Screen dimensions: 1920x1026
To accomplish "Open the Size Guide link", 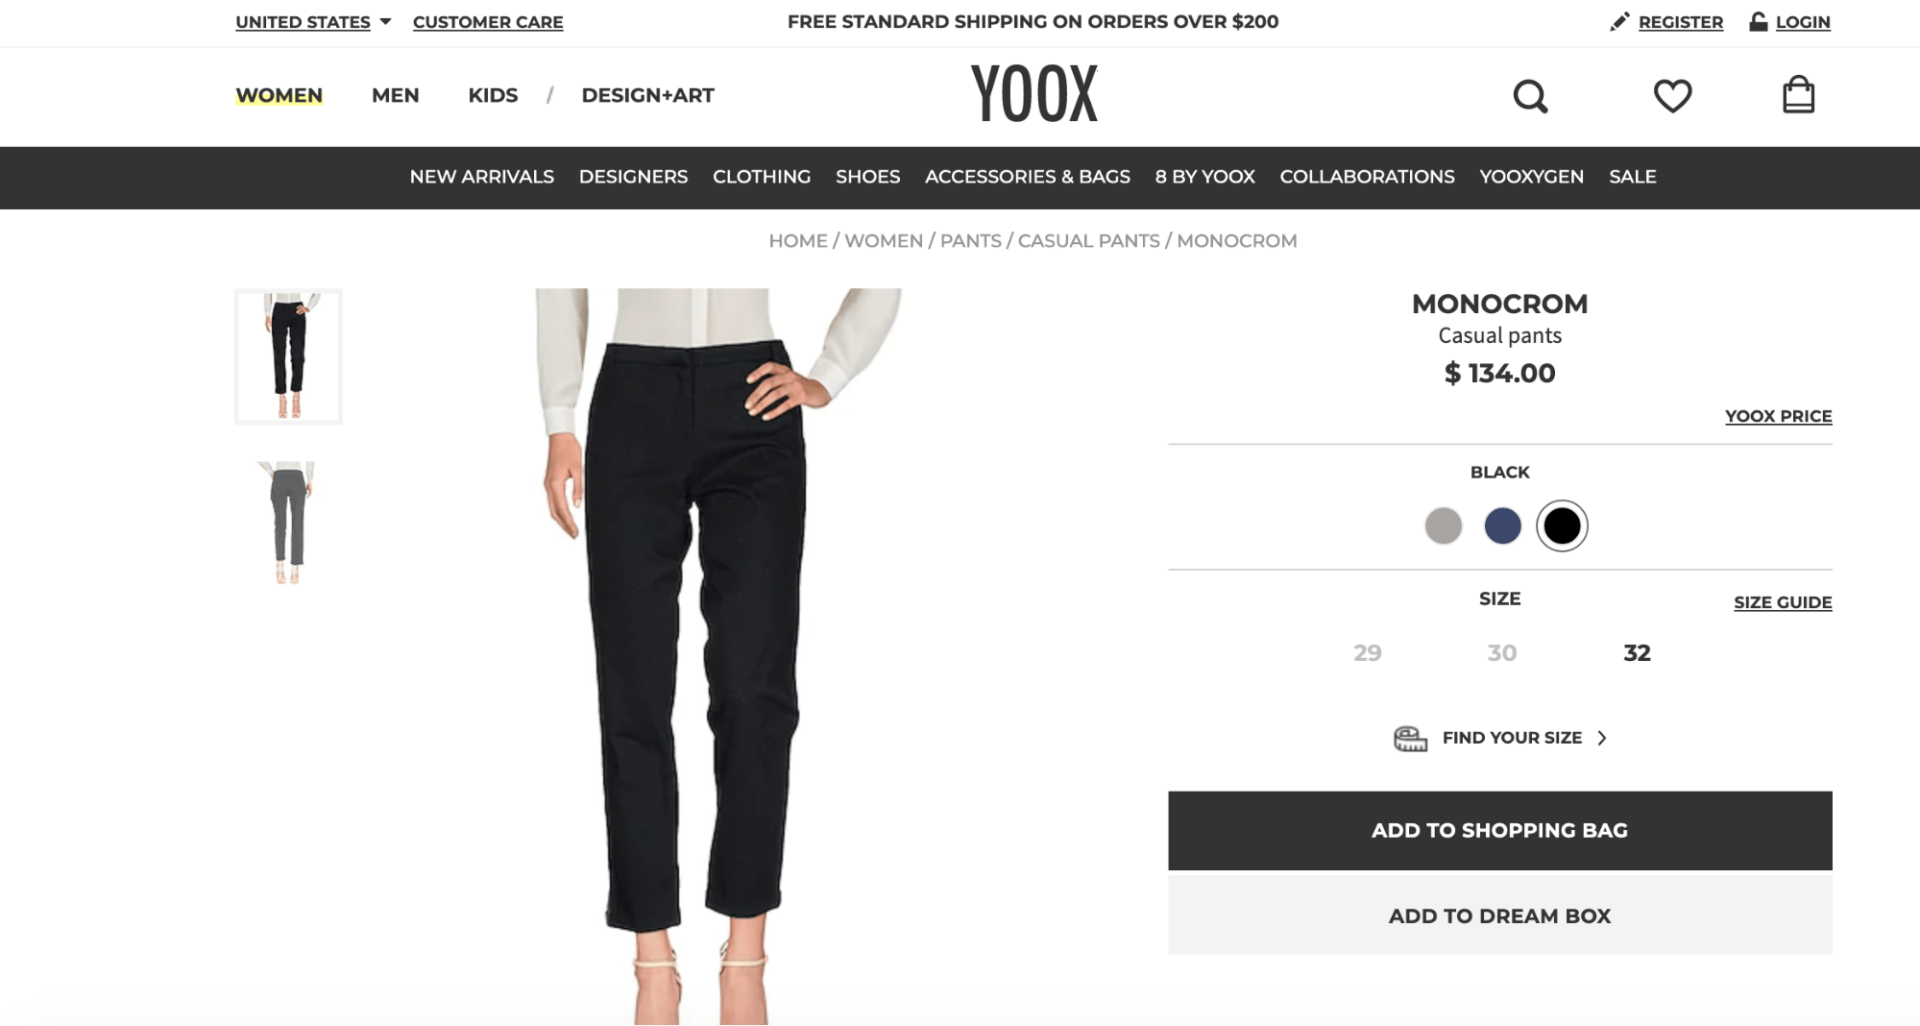I will pyautogui.click(x=1782, y=602).
